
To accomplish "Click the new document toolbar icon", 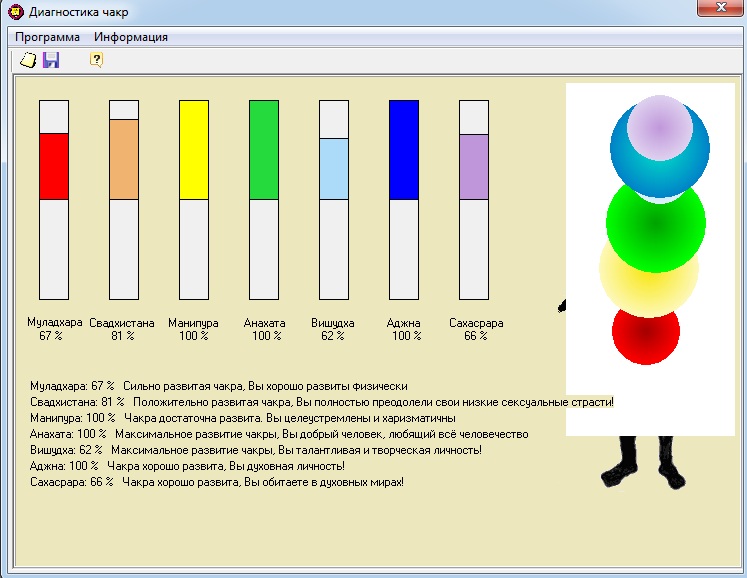I will (28, 60).
